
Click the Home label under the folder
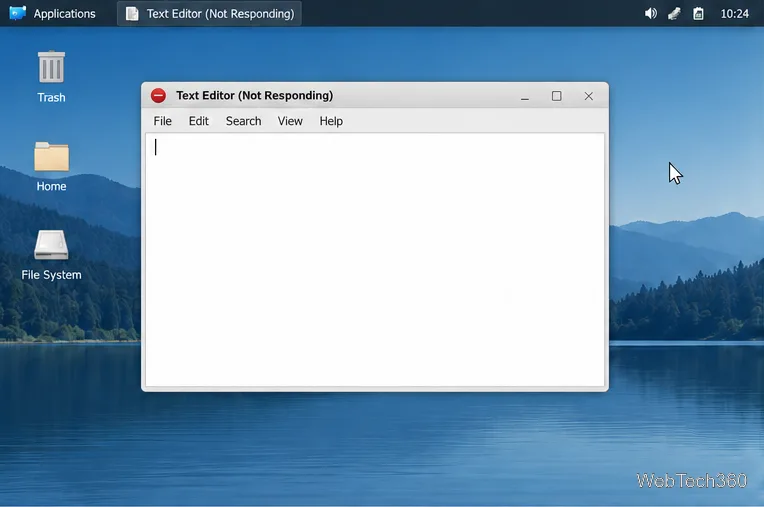[x=51, y=186]
